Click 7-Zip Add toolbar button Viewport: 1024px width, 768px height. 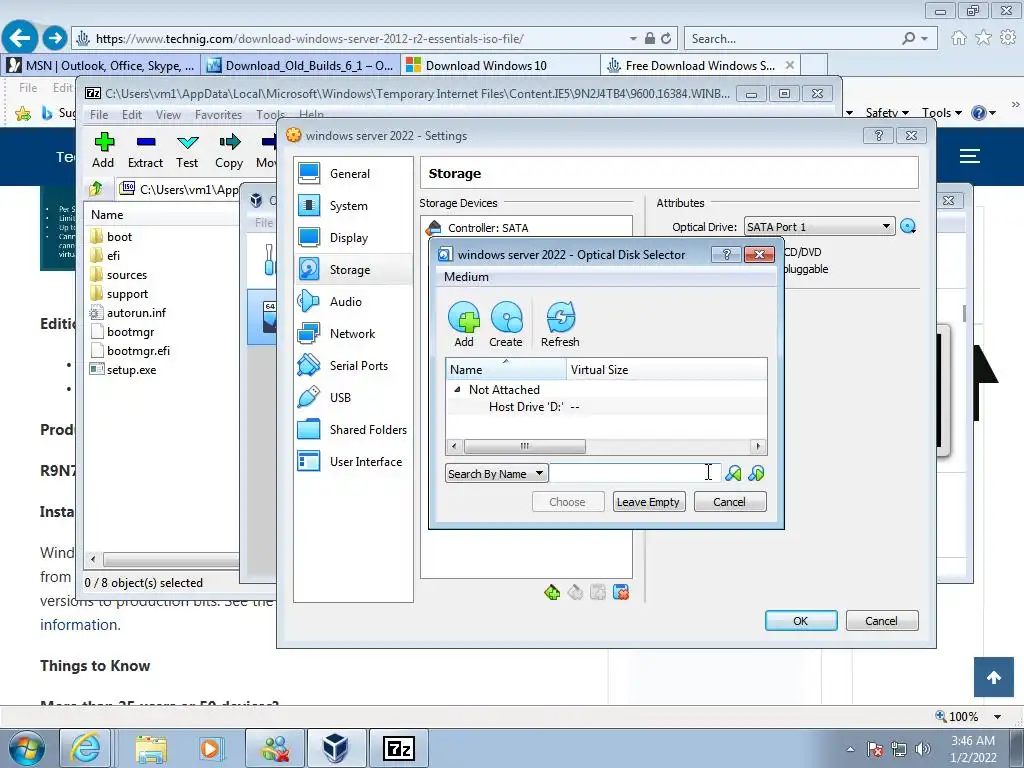(x=103, y=150)
